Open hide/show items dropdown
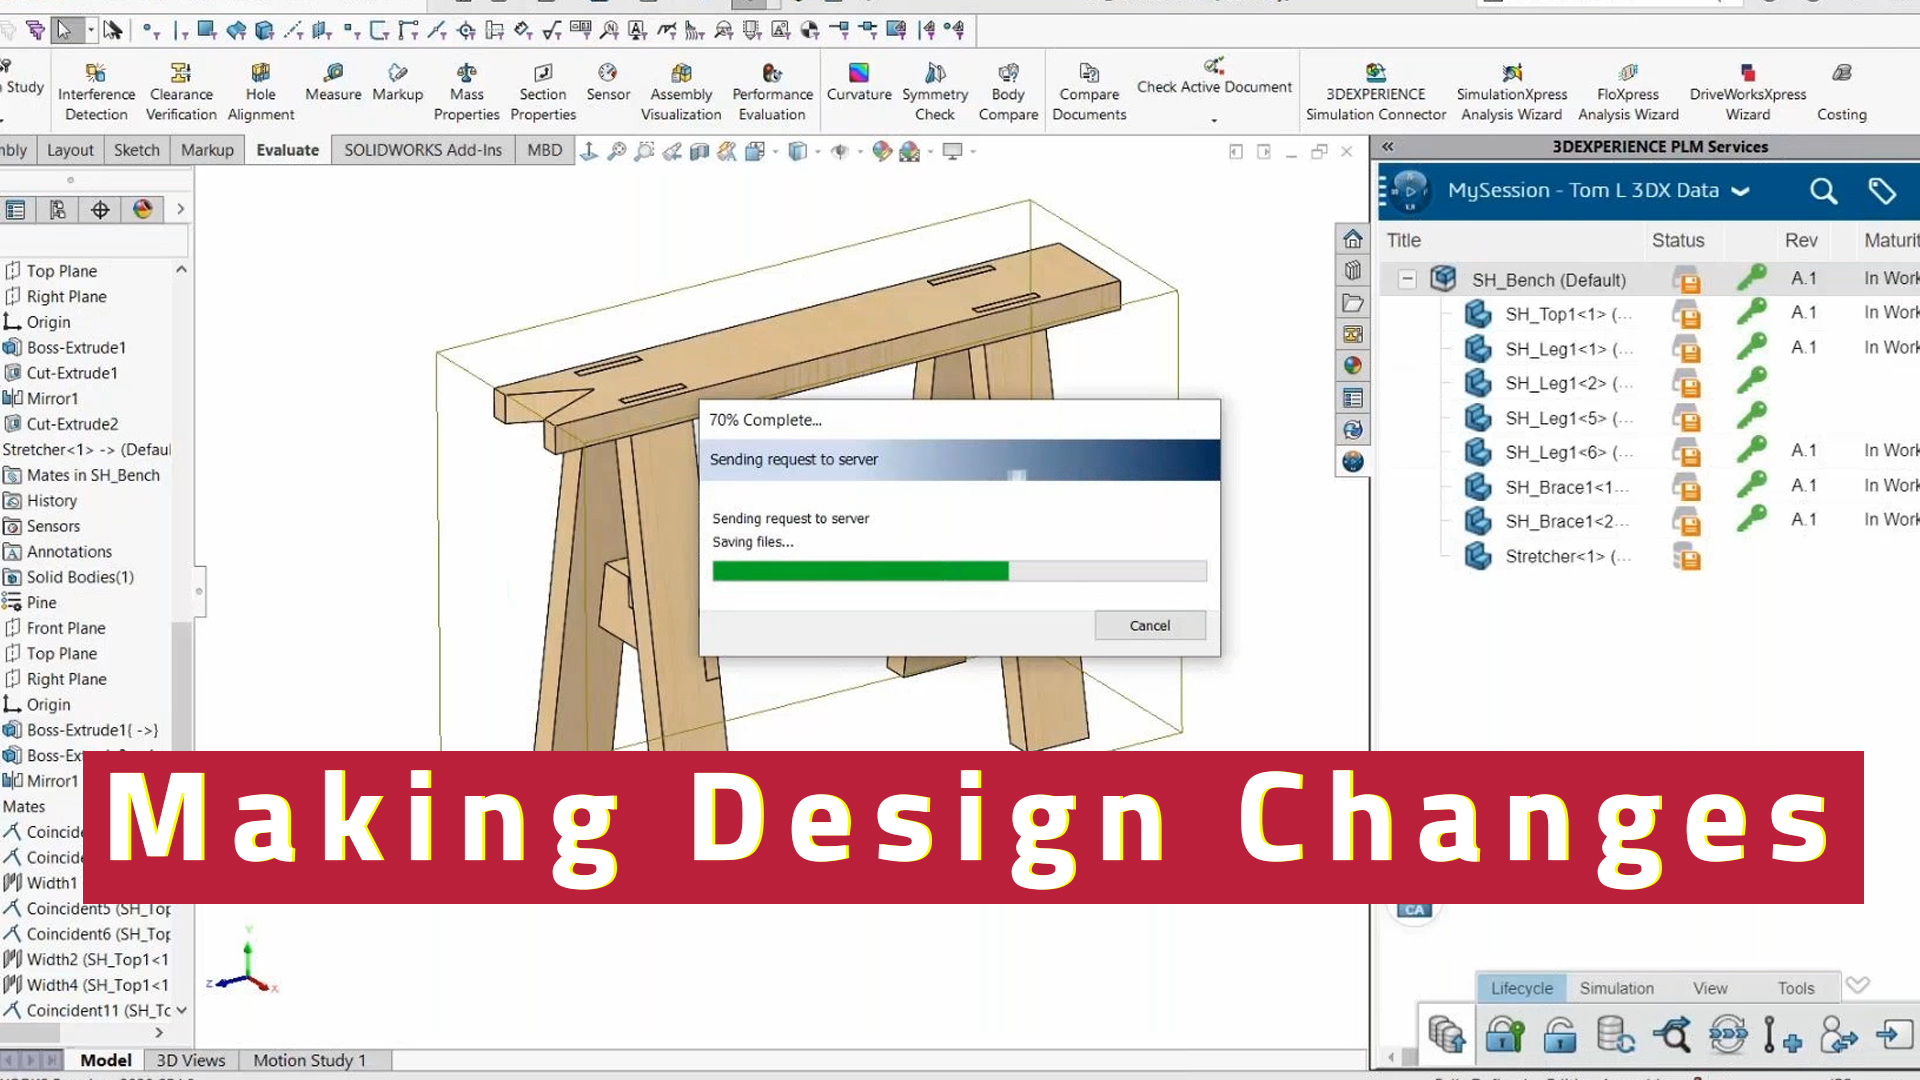1920x1080 pixels. coord(859,152)
